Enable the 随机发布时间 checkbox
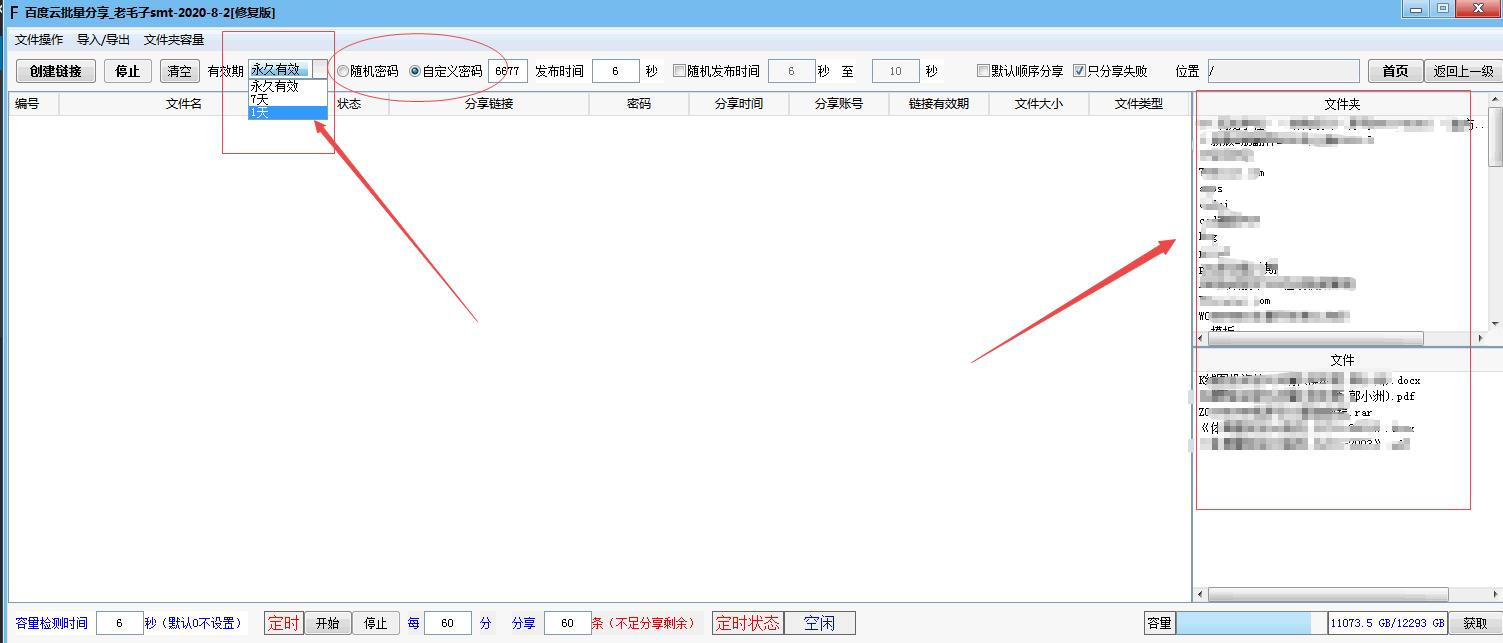Viewport: 1503px width, 643px height. (x=716, y=71)
